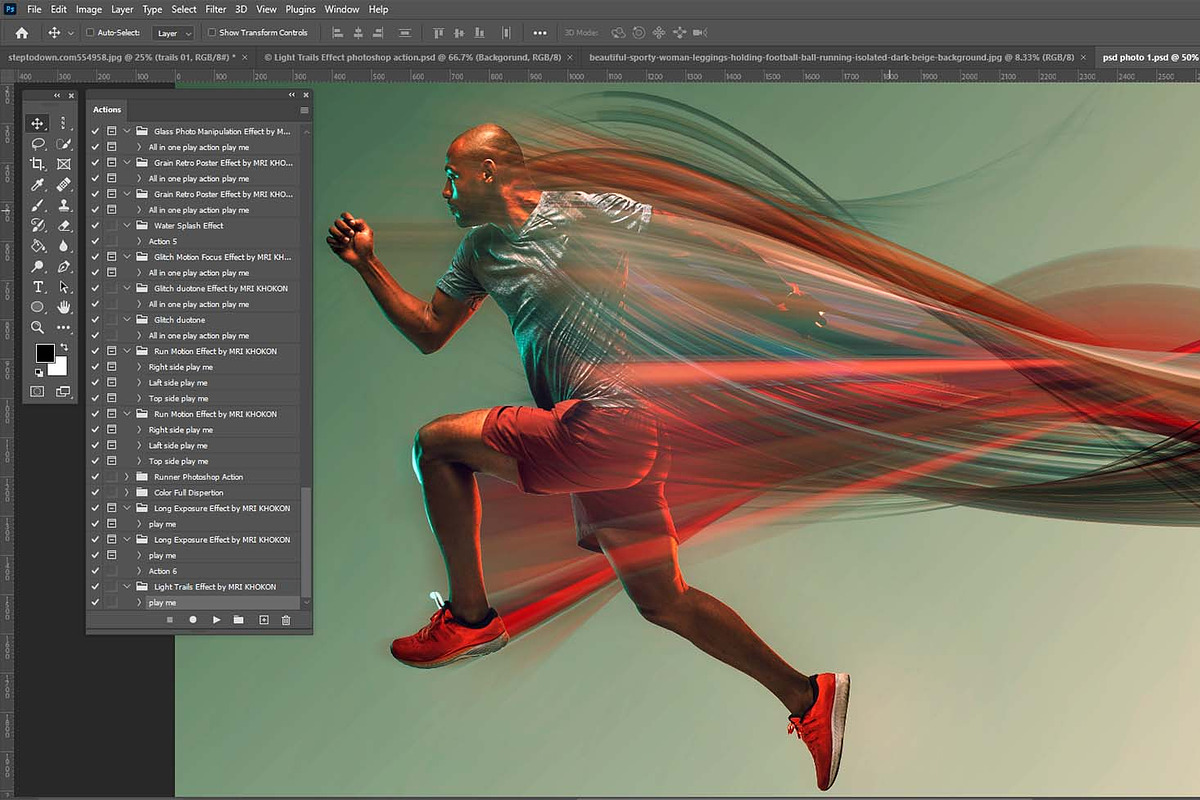This screenshot has width=1200, height=800.
Task: Play the selected action using the play icon
Action: (217, 620)
